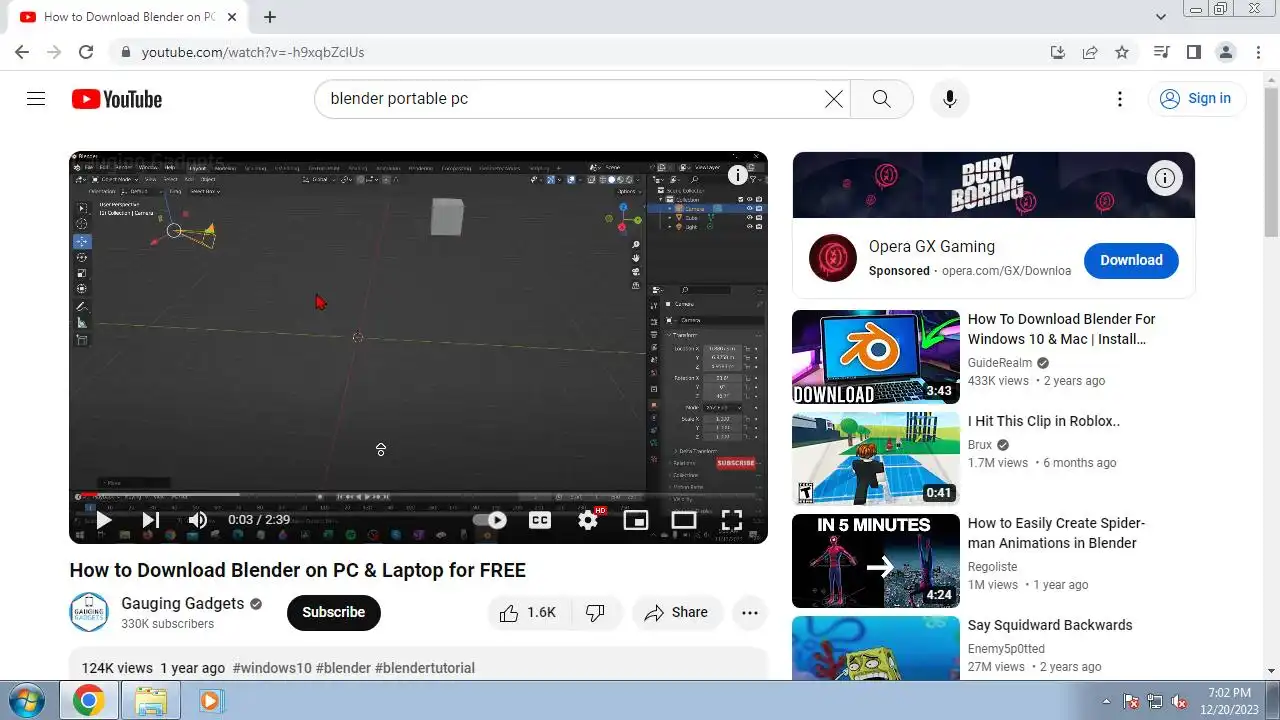
Task: Open player settings gear
Action: (x=588, y=520)
